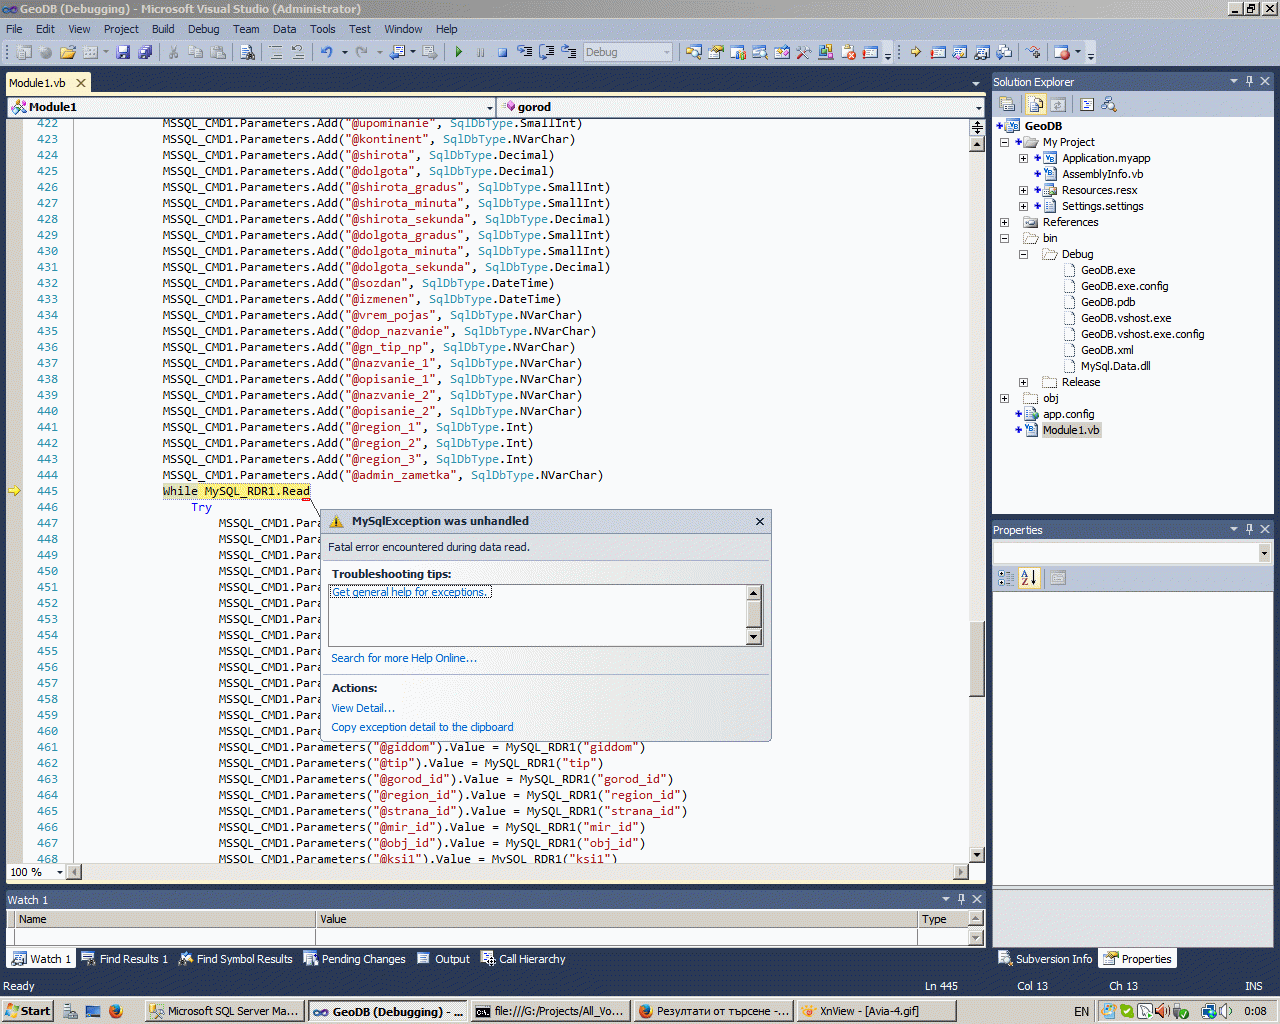The height and width of the screenshot is (1024, 1280).
Task: Click the Save All toolbar icon
Action: (x=145, y=52)
